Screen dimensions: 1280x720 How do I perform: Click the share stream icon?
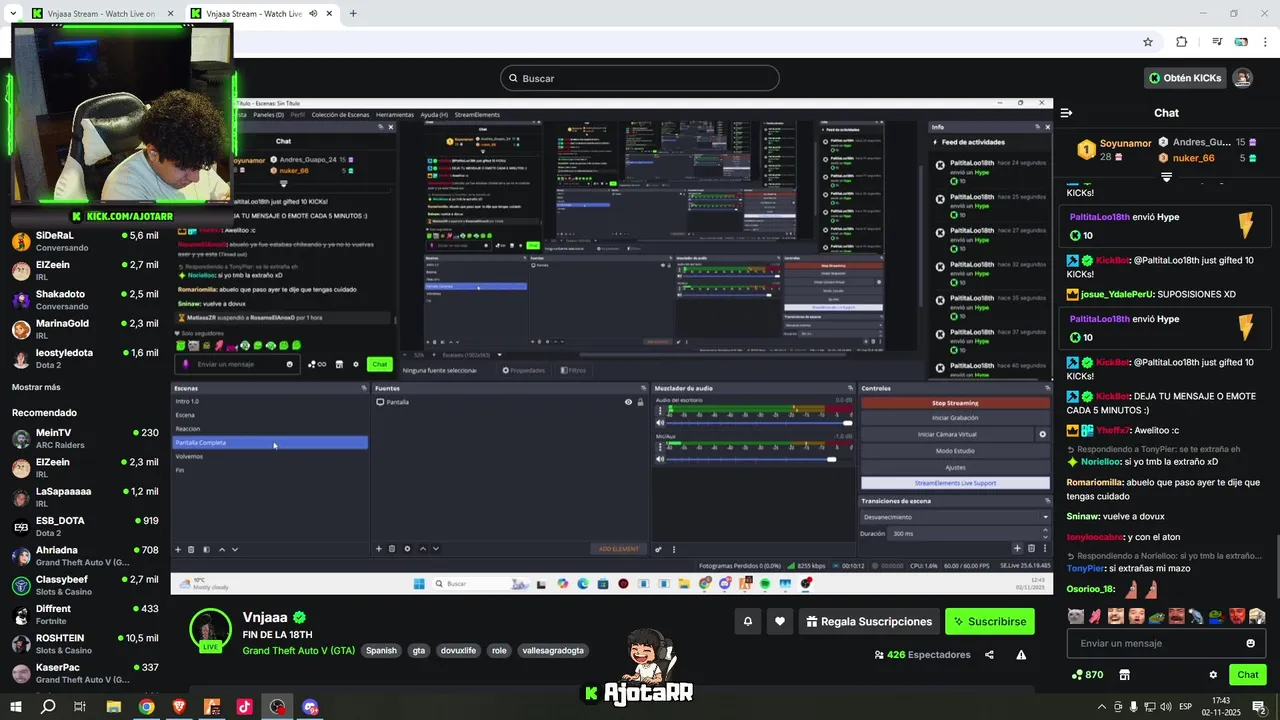[x=989, y=655]
